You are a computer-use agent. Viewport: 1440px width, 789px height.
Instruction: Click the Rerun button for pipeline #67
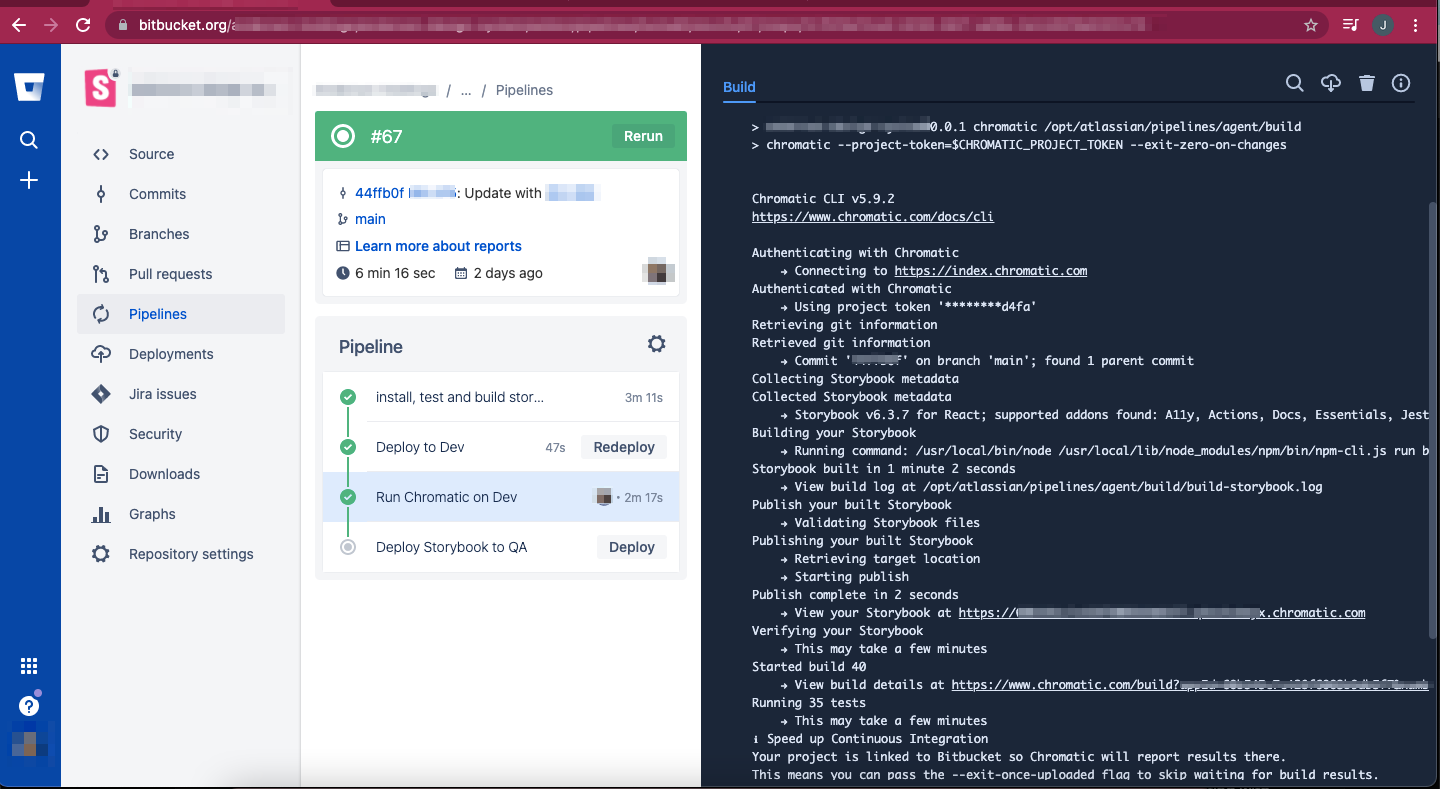click(x=643, y=136)
